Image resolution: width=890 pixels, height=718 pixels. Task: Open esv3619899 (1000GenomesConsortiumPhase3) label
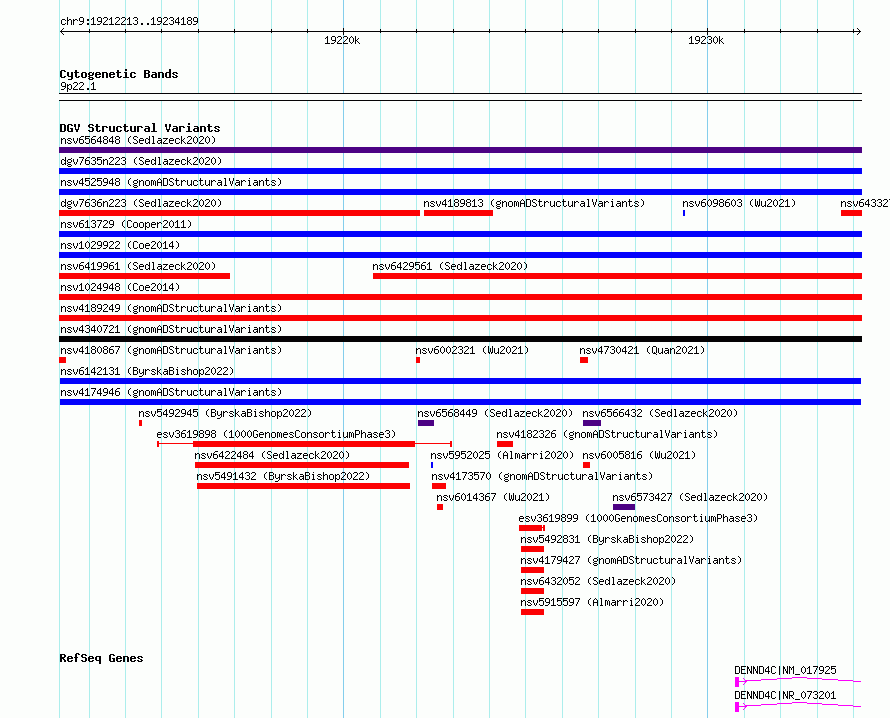click(x=639, y=518)
